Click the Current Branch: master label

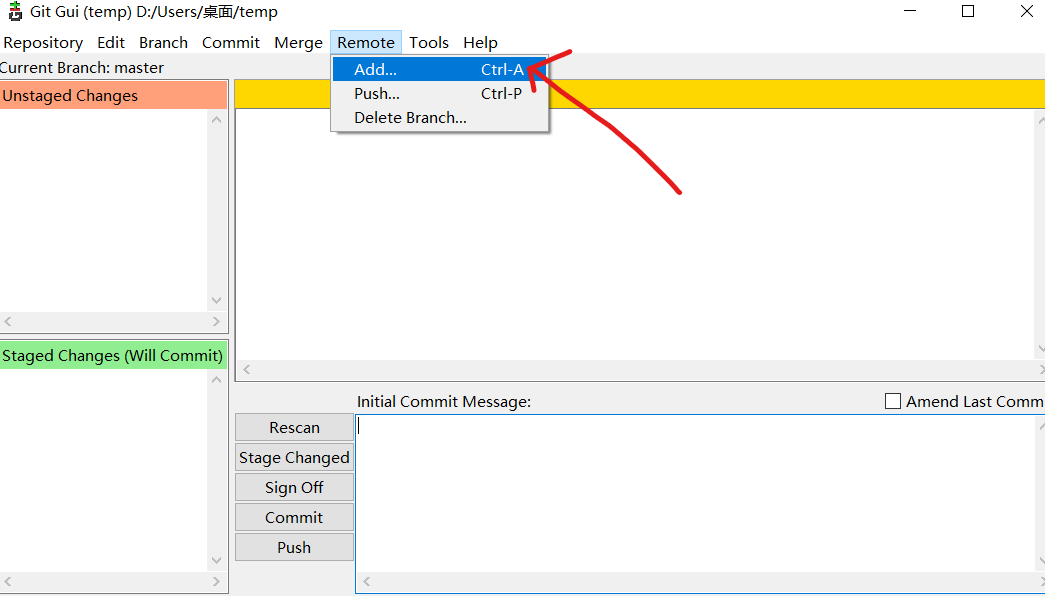(81, 68)
